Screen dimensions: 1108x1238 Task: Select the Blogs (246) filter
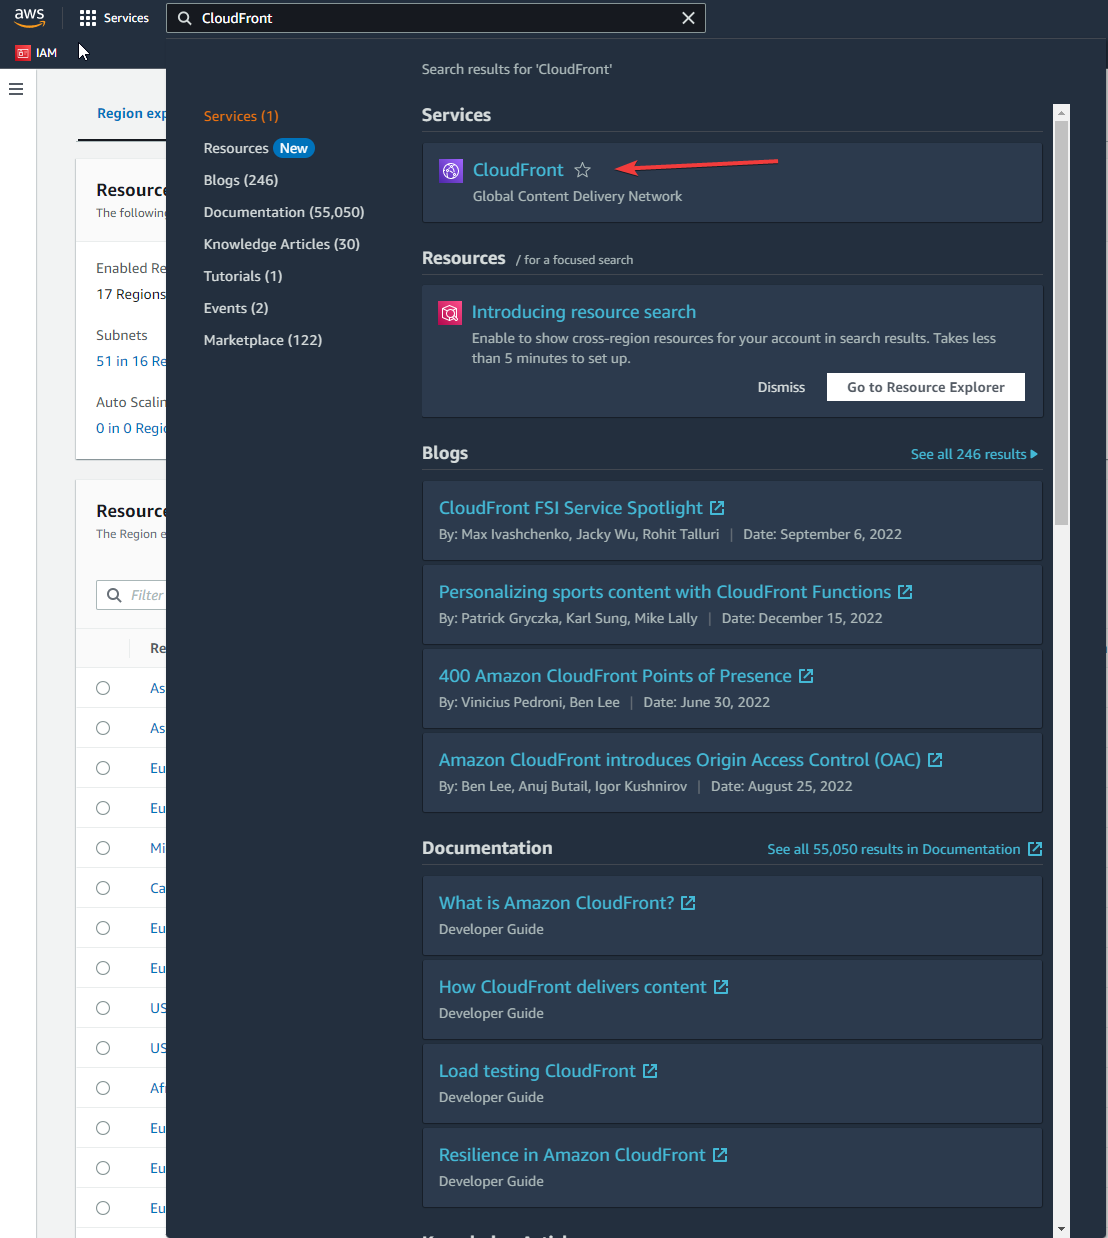[x=241, y=180]
